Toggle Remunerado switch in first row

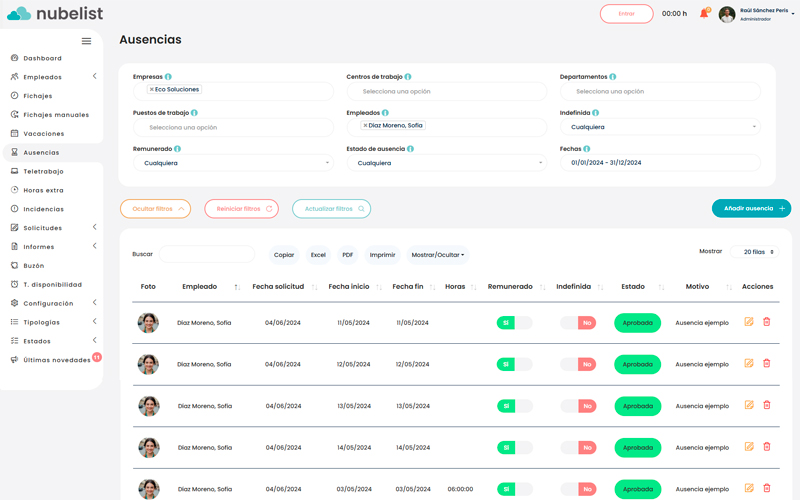click(514, 323)
